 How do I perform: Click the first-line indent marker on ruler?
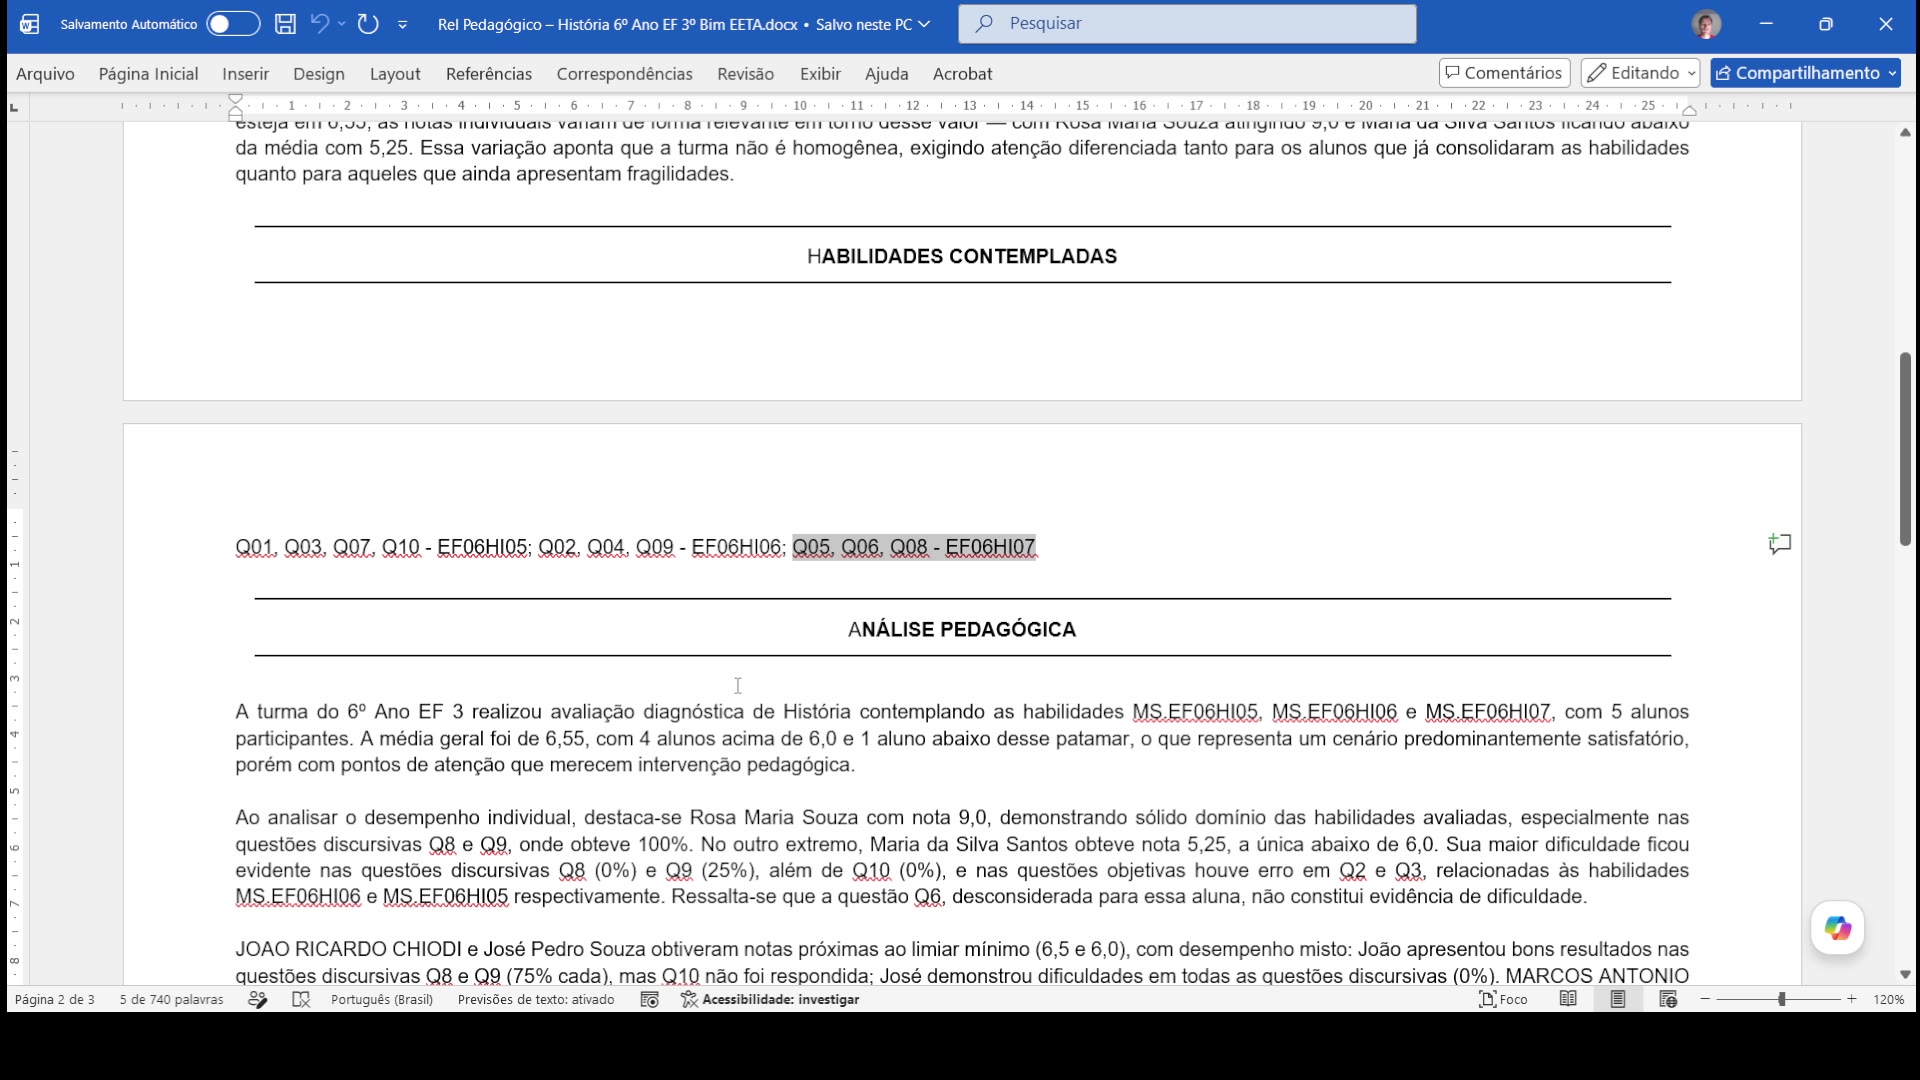point(236,99)
